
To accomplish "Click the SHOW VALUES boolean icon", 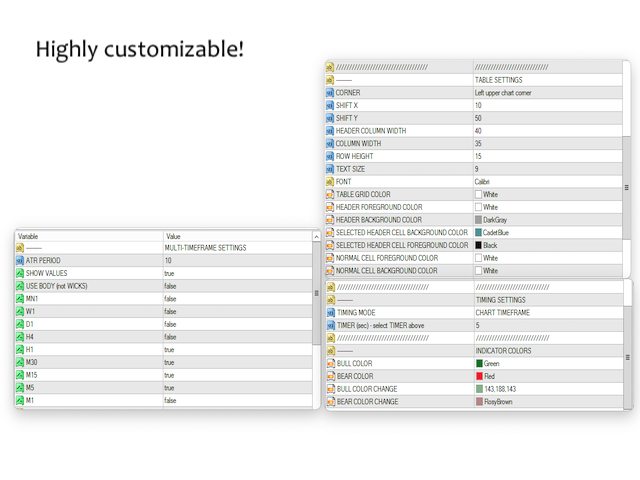I will coord(20,273).
